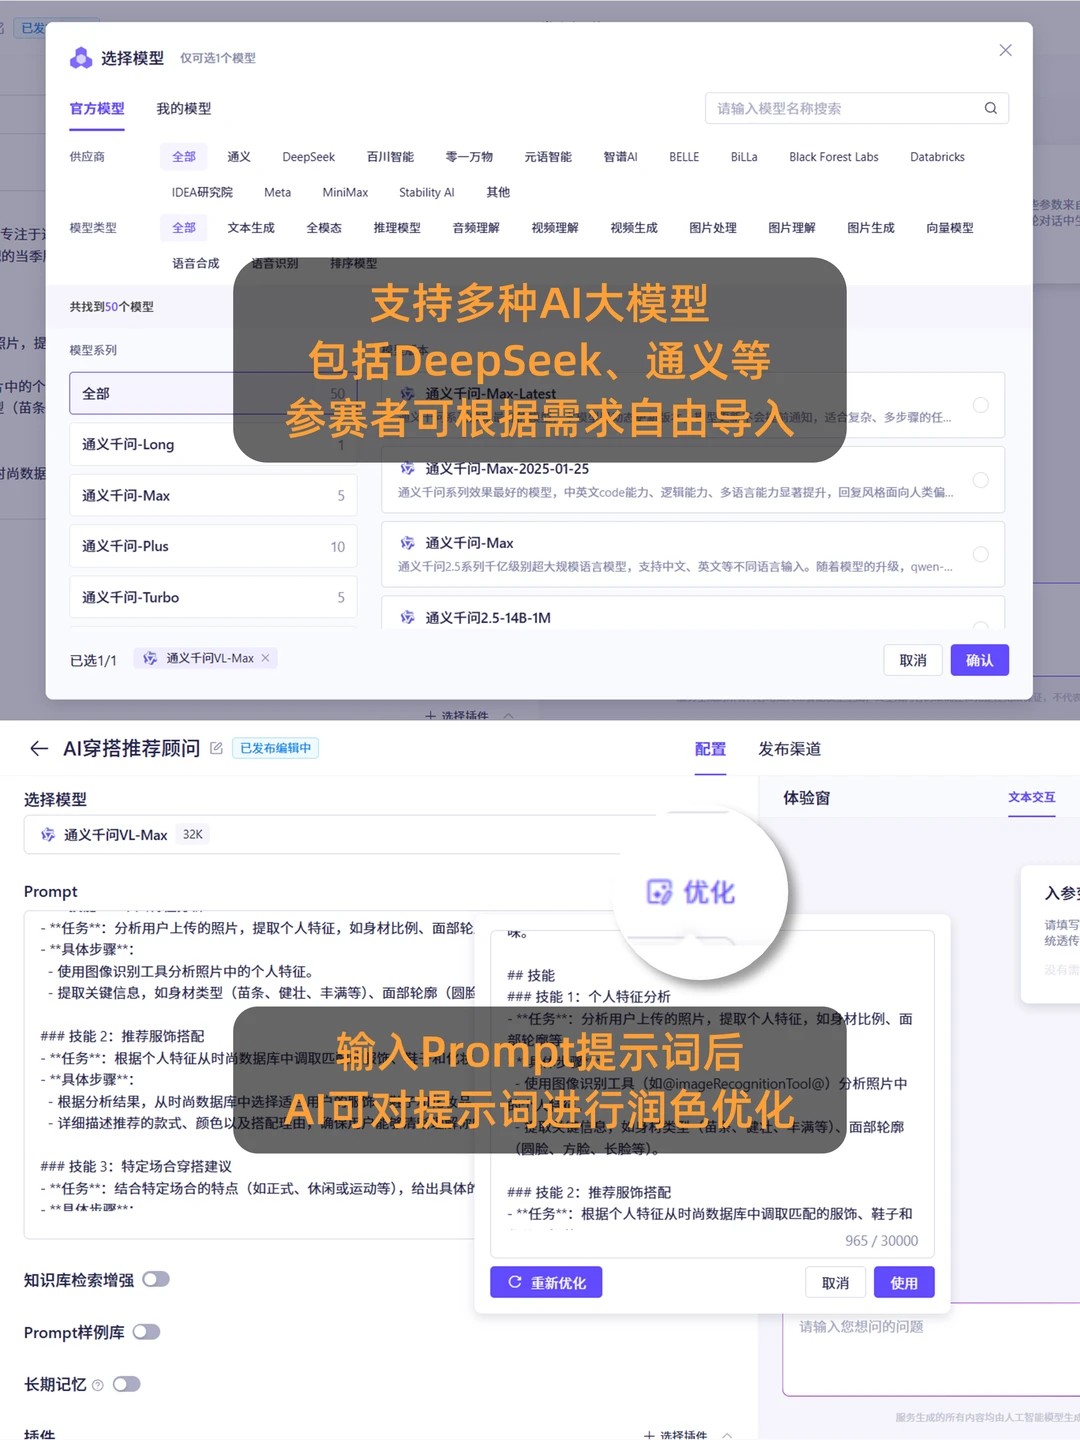
Task: Switch to 文本交互 tab
Action: 1031,797
